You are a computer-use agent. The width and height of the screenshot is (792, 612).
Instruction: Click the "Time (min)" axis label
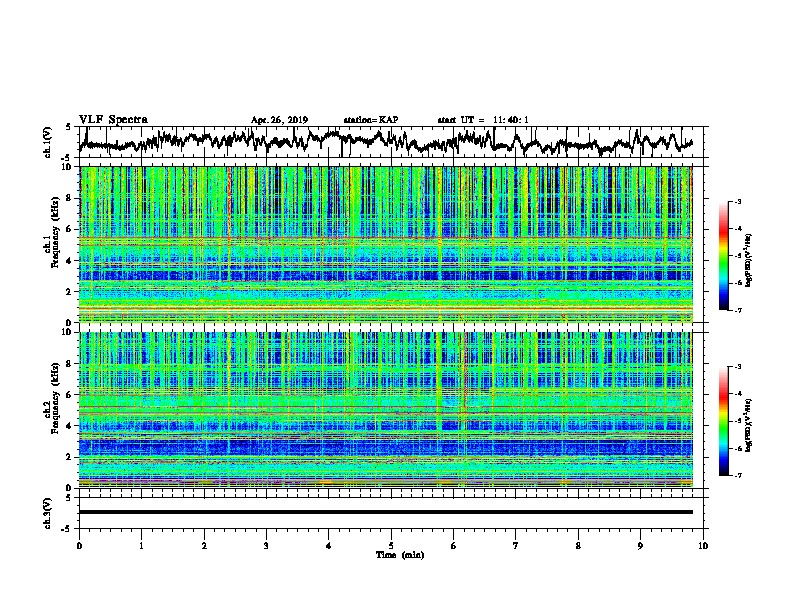coord(400,555)
